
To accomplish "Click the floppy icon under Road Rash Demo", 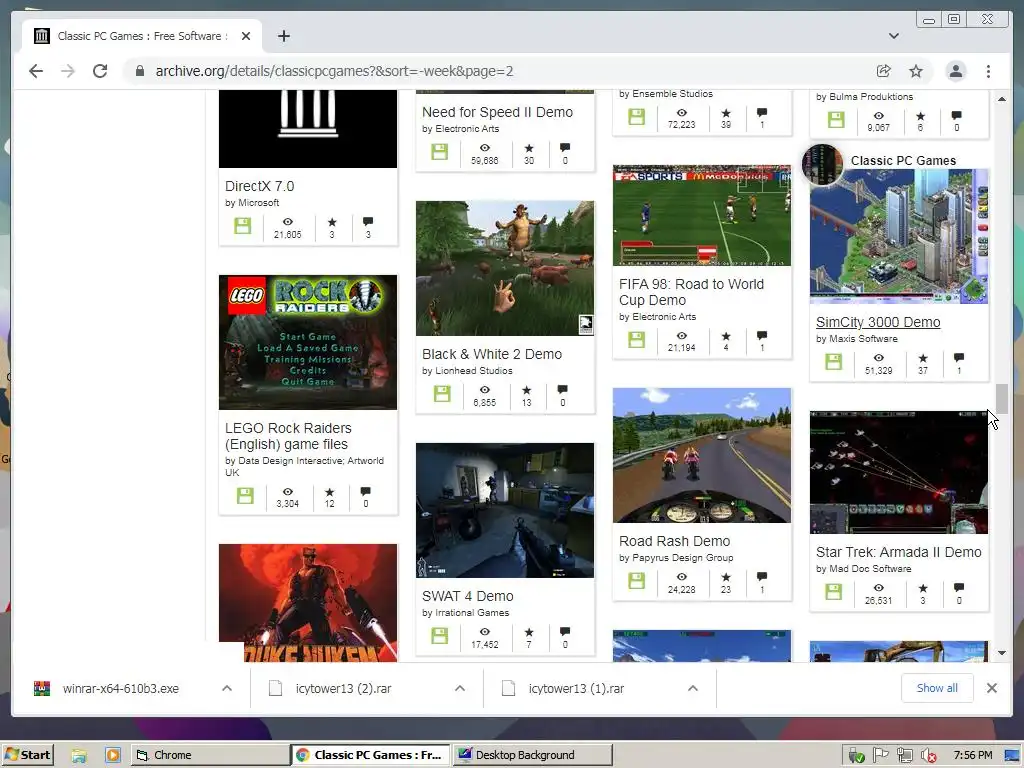I will (636, 581).
